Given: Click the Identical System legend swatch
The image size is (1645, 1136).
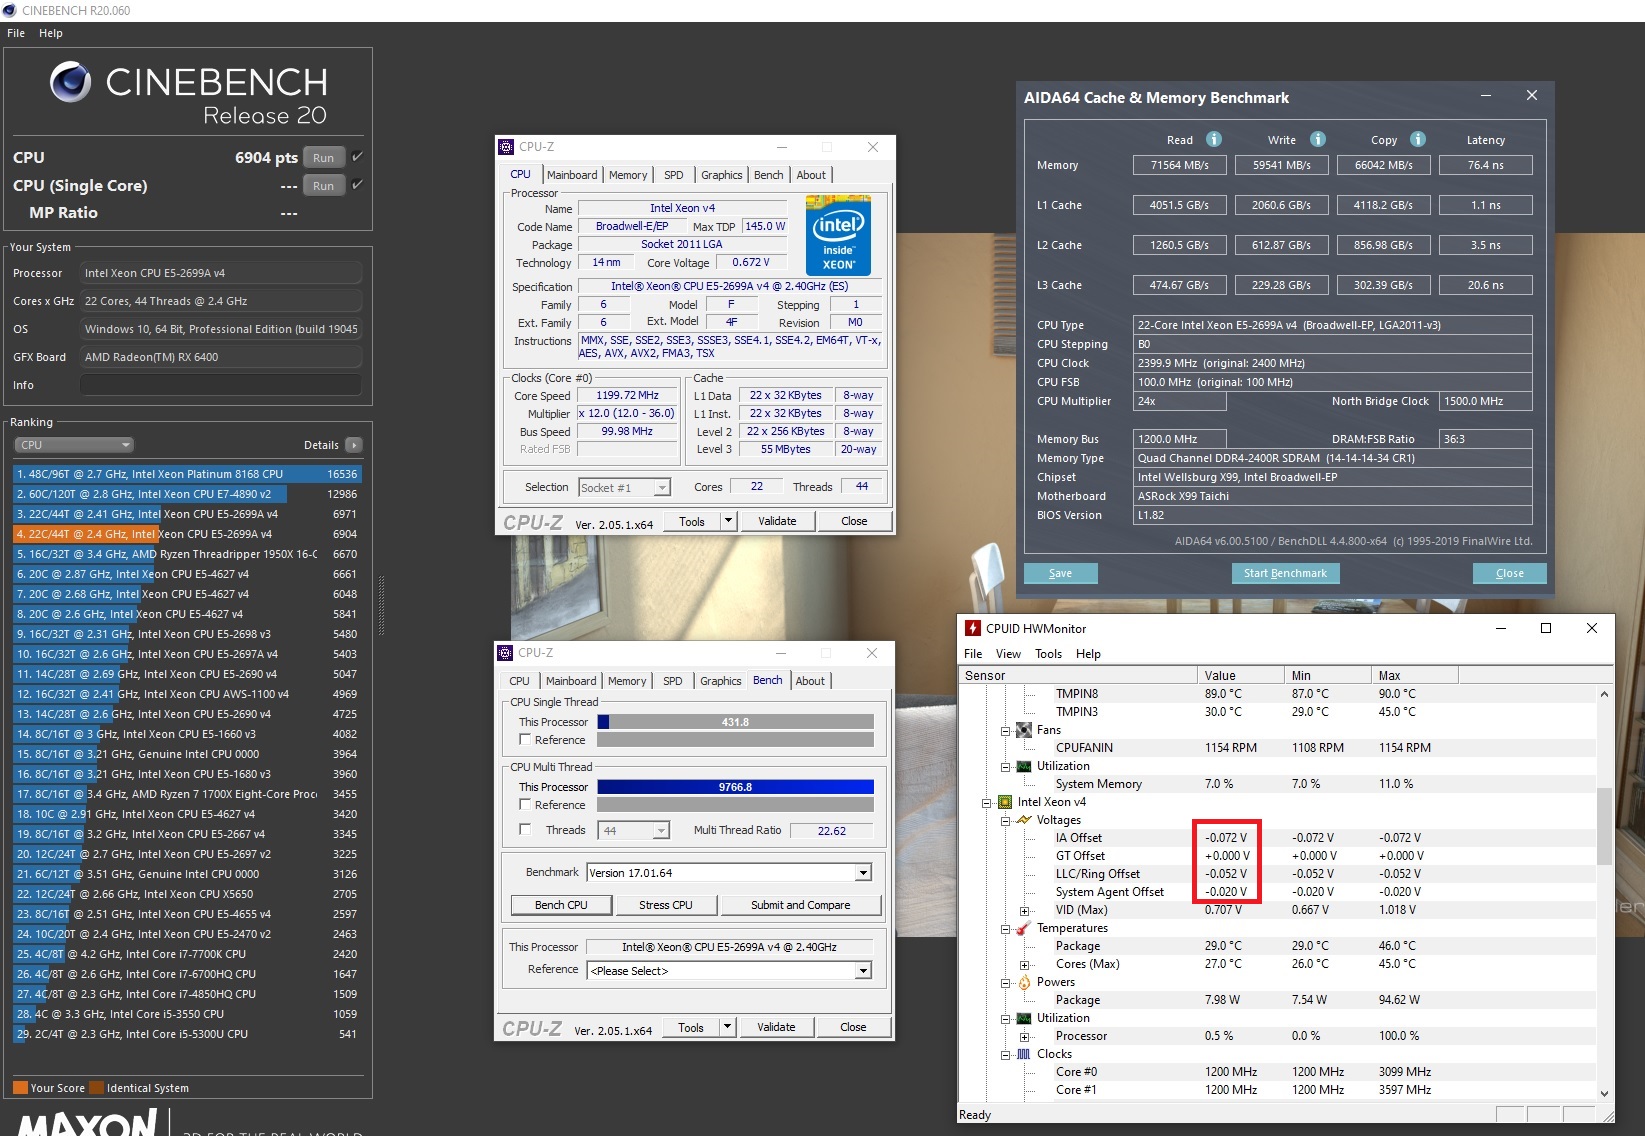Looking at the screenshot, I should pos(96,1088).
